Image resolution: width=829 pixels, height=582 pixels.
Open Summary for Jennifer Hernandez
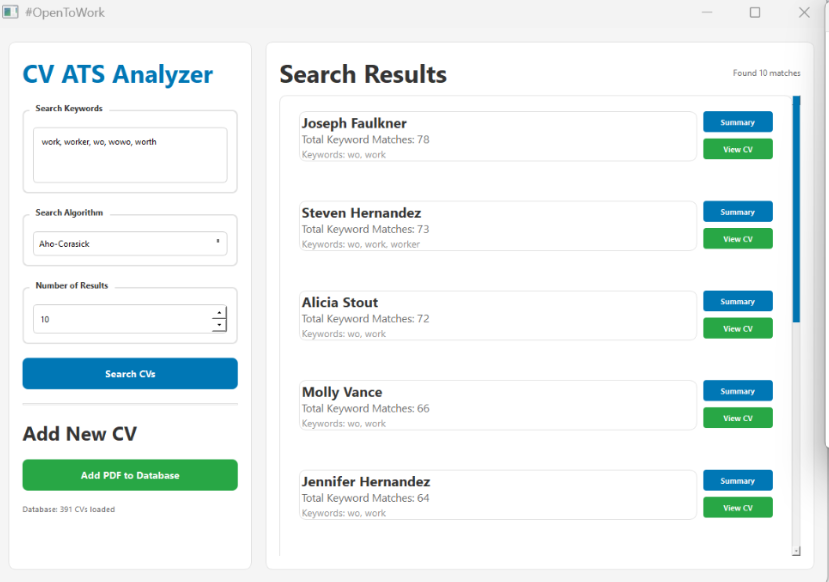pyautogui.click(x=738, y=481)
